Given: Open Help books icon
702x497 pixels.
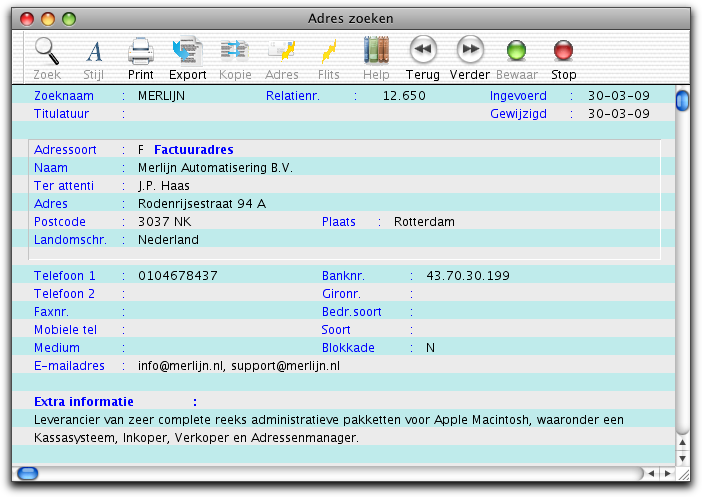Looking at the screenshot, I should 376,50.
